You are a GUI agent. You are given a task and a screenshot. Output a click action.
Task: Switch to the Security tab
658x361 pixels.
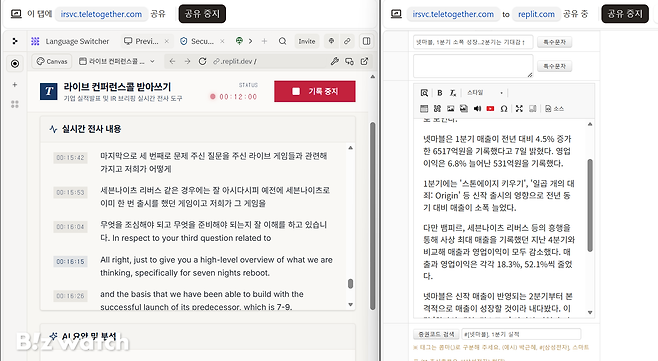[x=197, y=41]
